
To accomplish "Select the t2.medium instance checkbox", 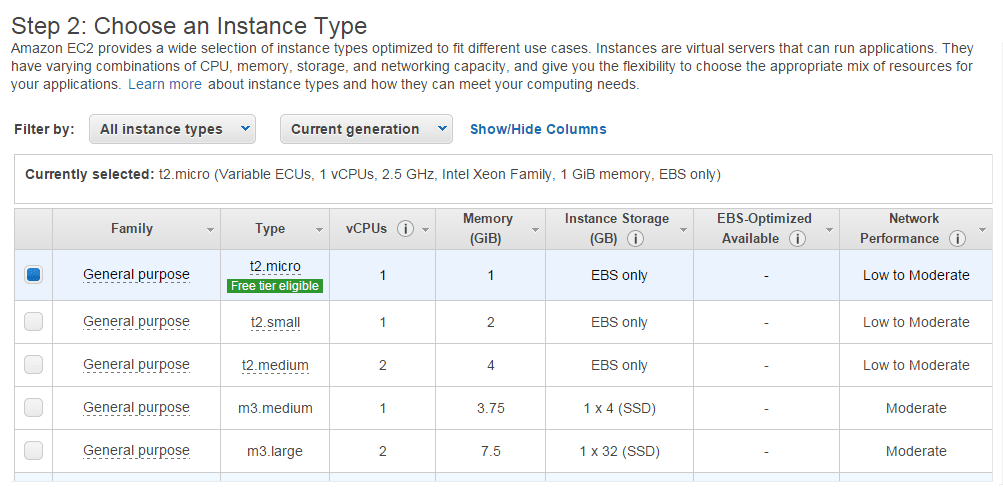I will [34, 365].
